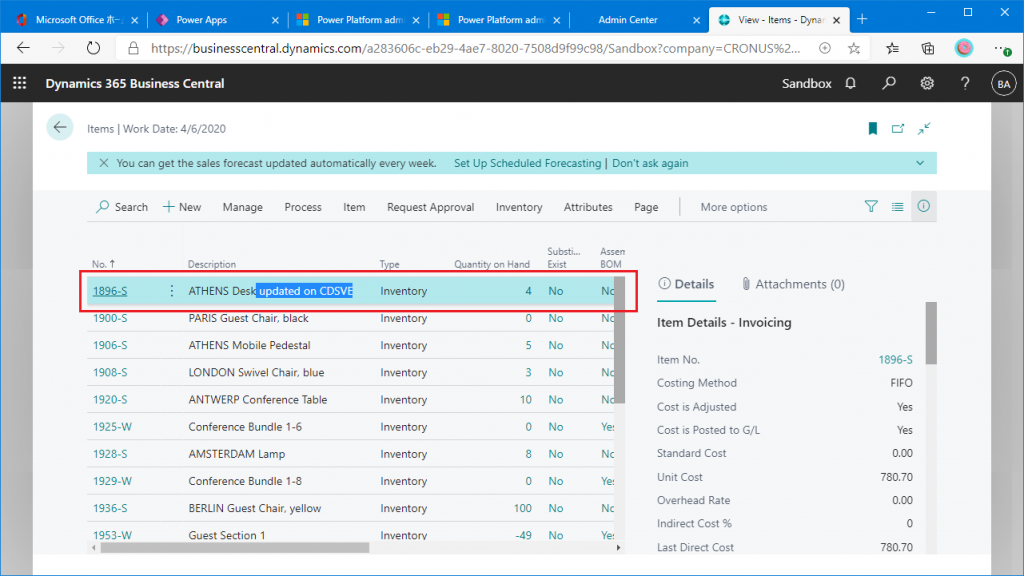Expand the notification bar chevron
The height and width of the screenshot is (576, 1024).
tap(920, 163)
